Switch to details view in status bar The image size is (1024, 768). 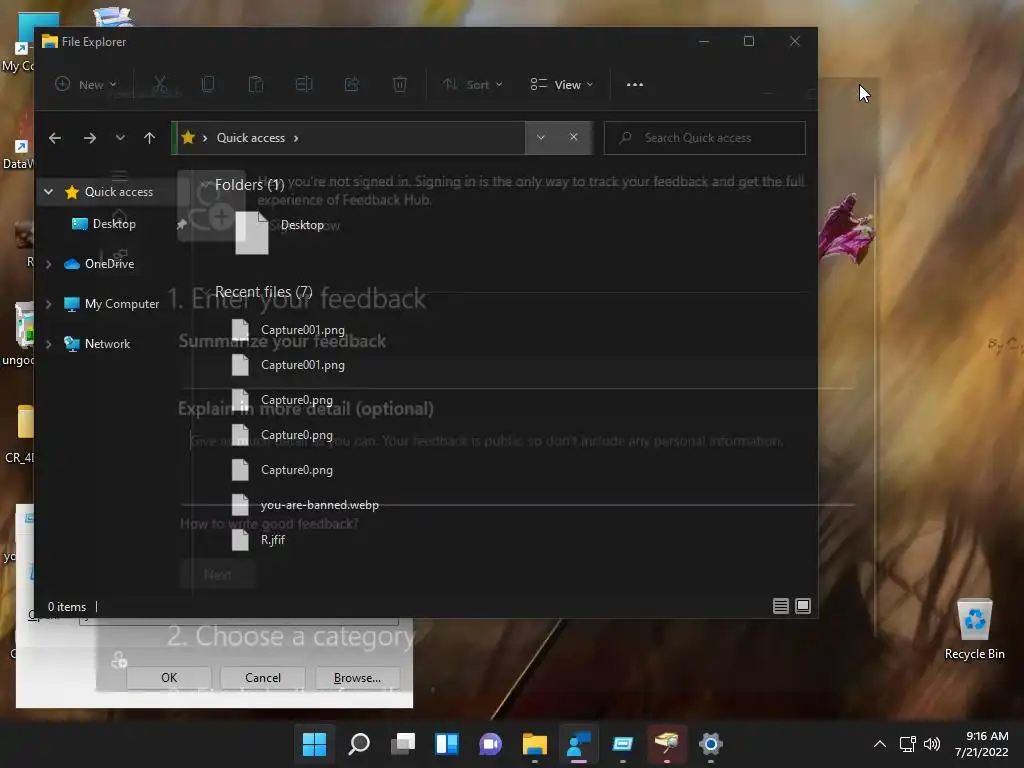pos(780,606)
